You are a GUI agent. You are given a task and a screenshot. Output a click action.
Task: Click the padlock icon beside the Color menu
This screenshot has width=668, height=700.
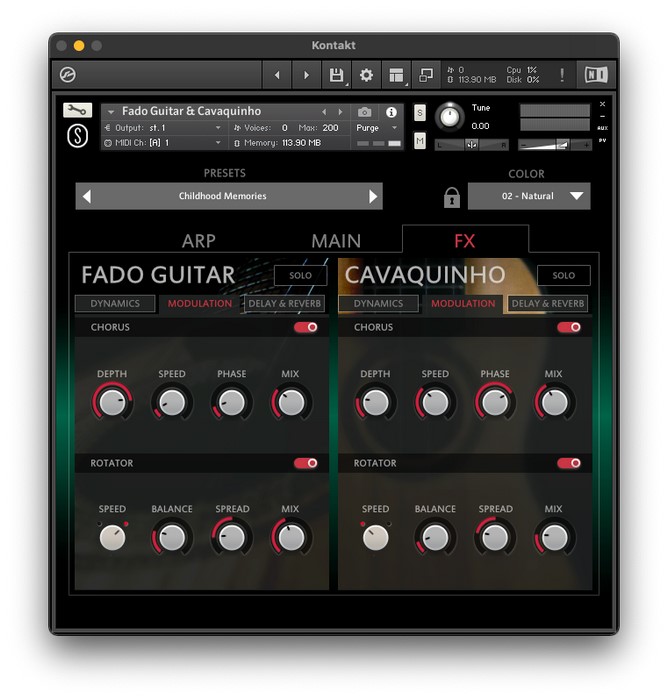click(x=451, y=197)
